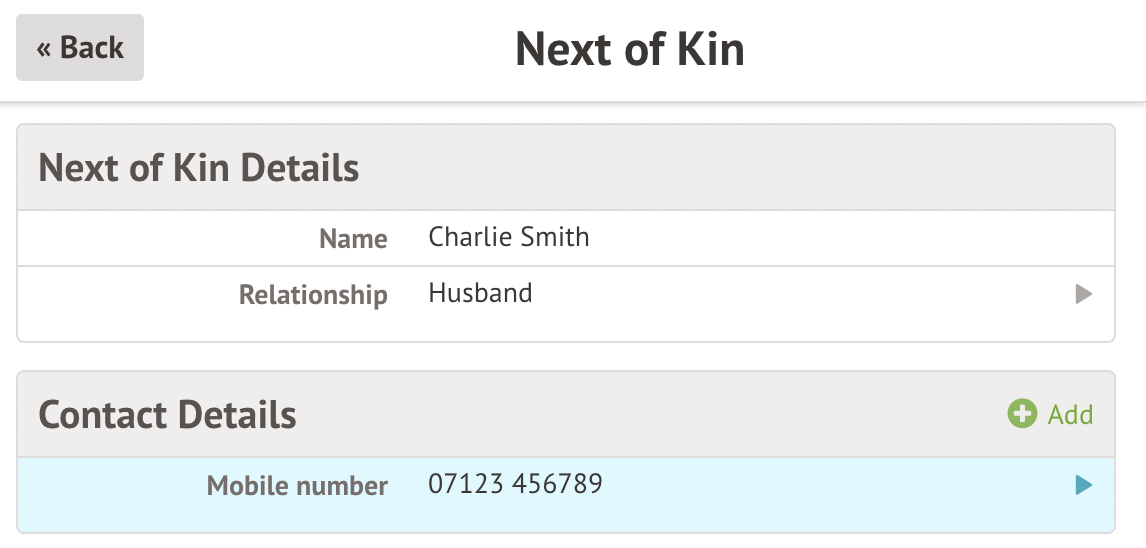Click the green plus circle icon
The image size is (1146, 548).
click(x=1022, y=414)
